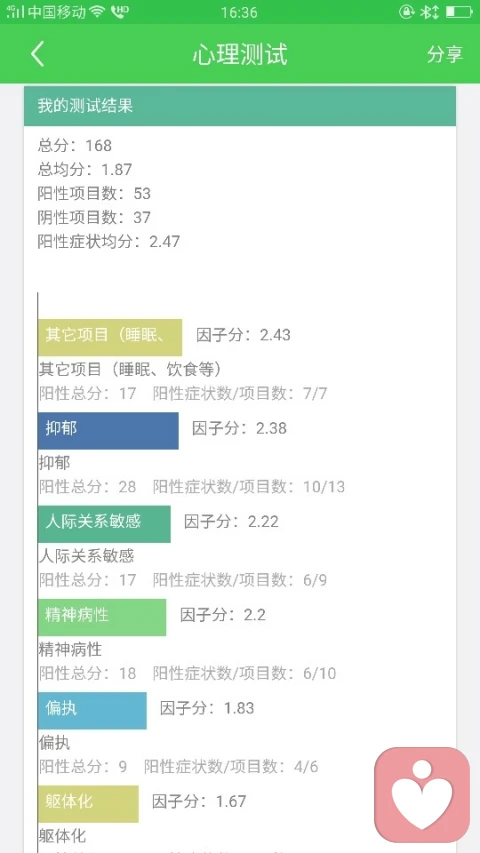Image resolution: width=480 pixels, height=853 pixels.
Task: Tap the battery indicator icon
Action: point(459,12)
